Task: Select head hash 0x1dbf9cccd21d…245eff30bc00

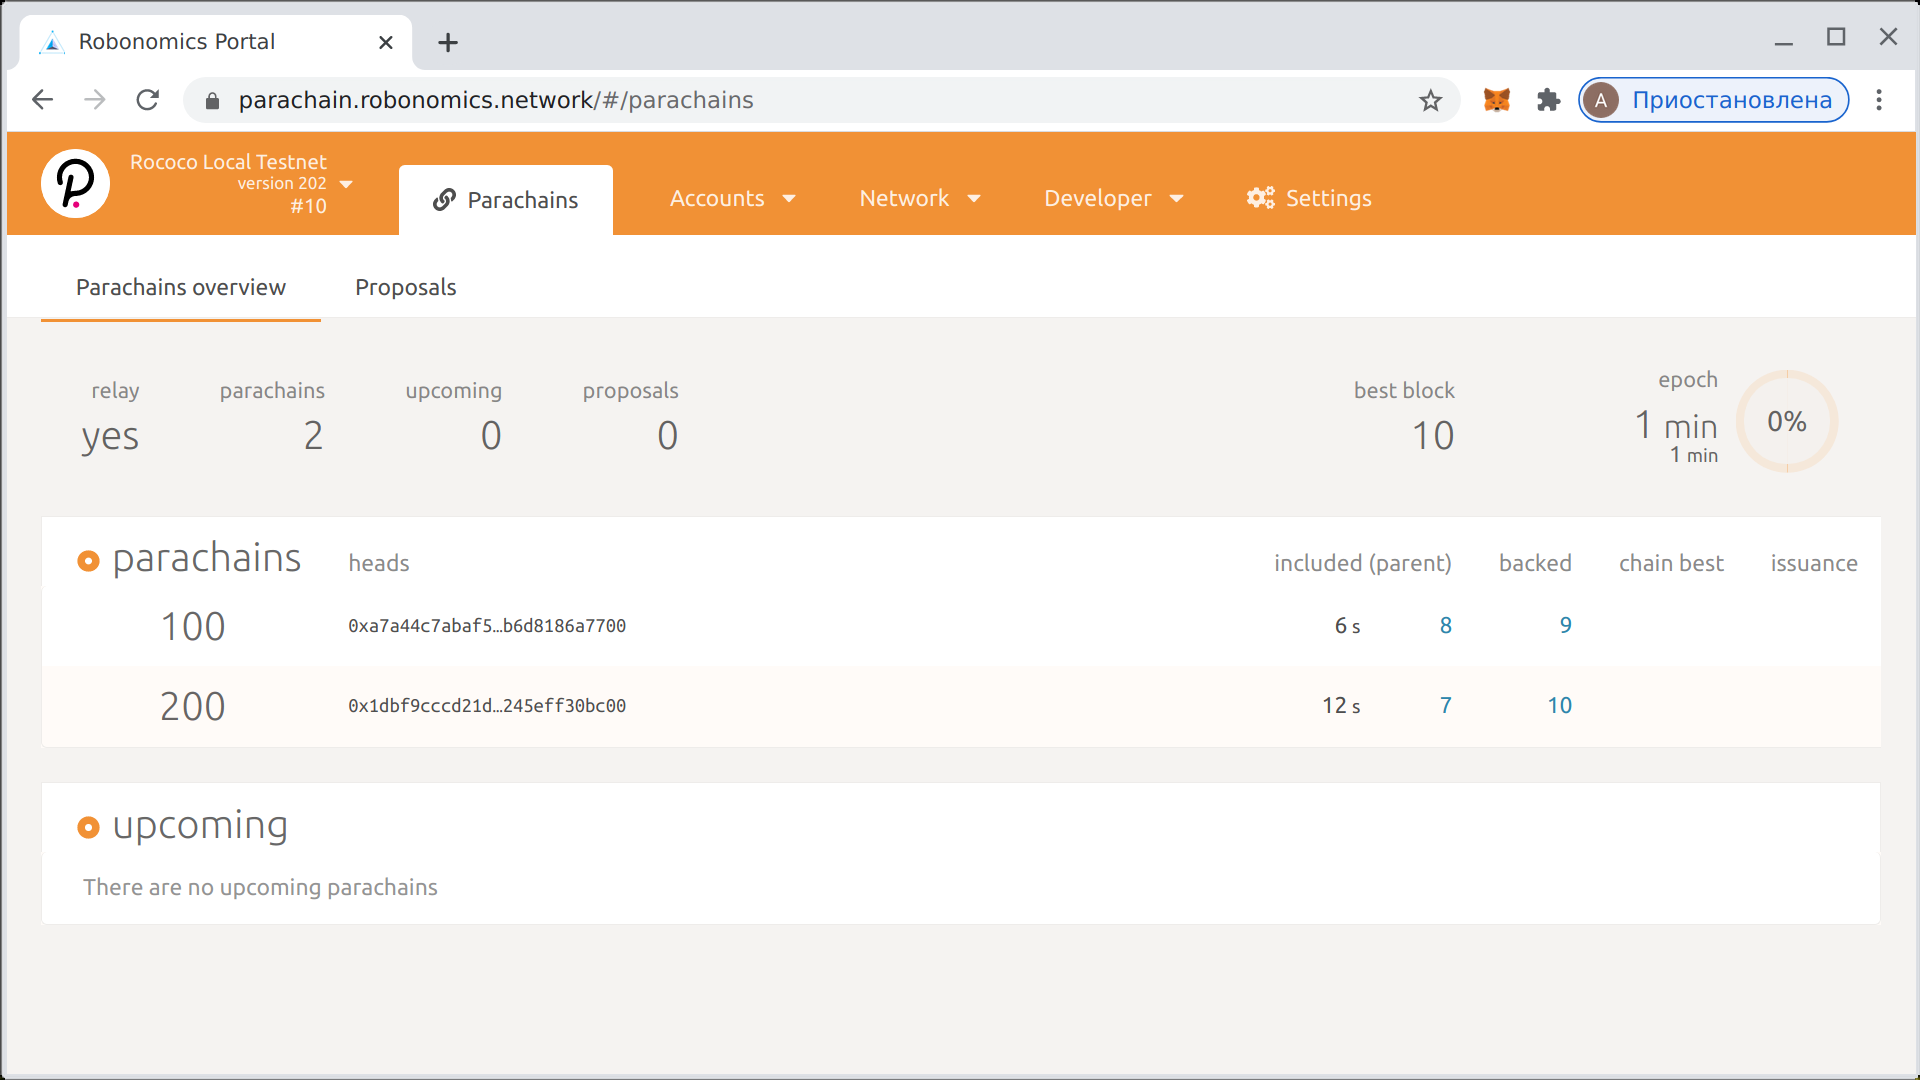Action: click(487, 706)
